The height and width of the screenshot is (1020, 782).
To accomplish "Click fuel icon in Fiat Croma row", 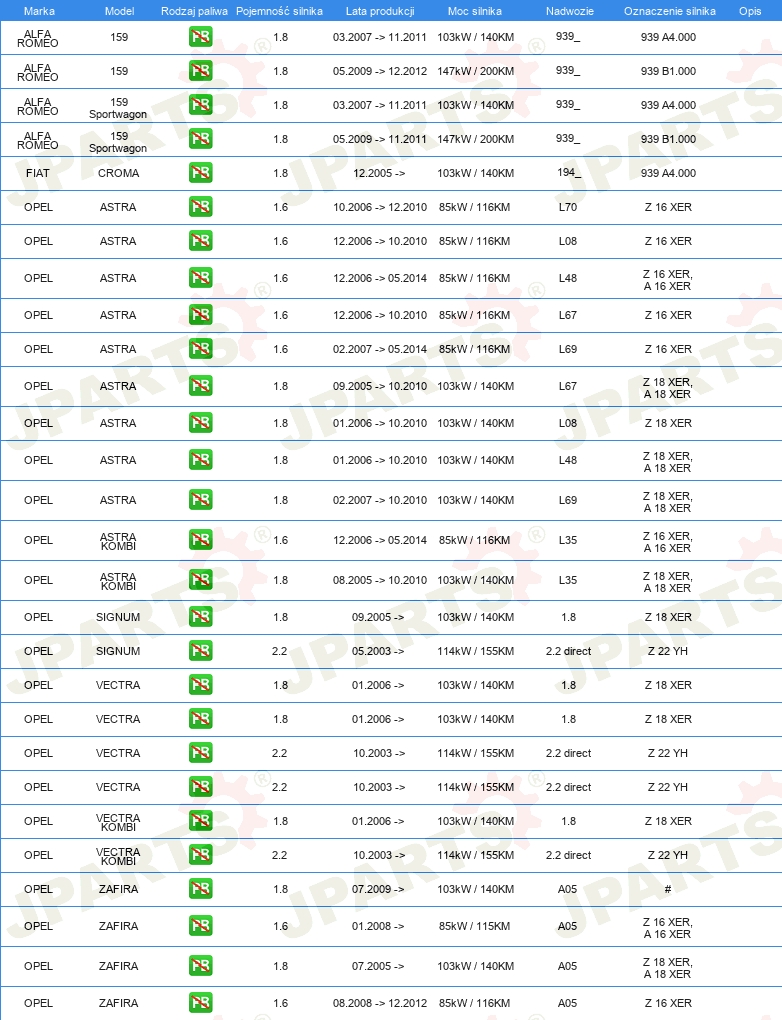I will (x=200, y=173).
